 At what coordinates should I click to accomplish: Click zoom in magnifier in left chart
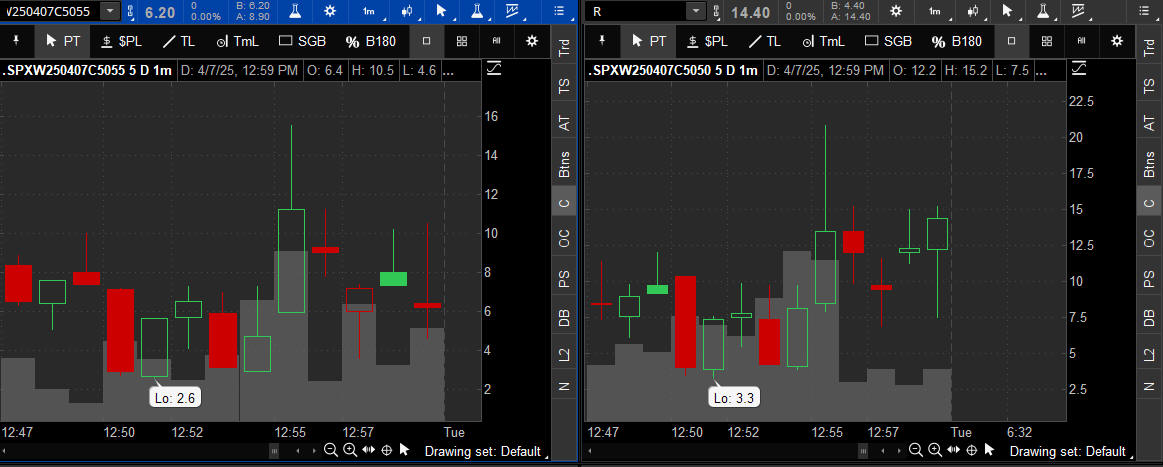point(350,450)
